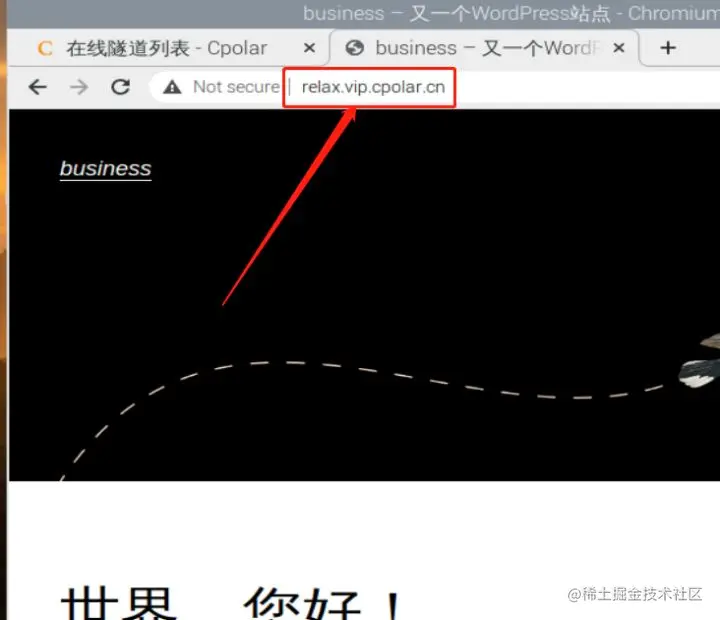
Task: Click the browser forward arrow
Action: tap(79, 87)
